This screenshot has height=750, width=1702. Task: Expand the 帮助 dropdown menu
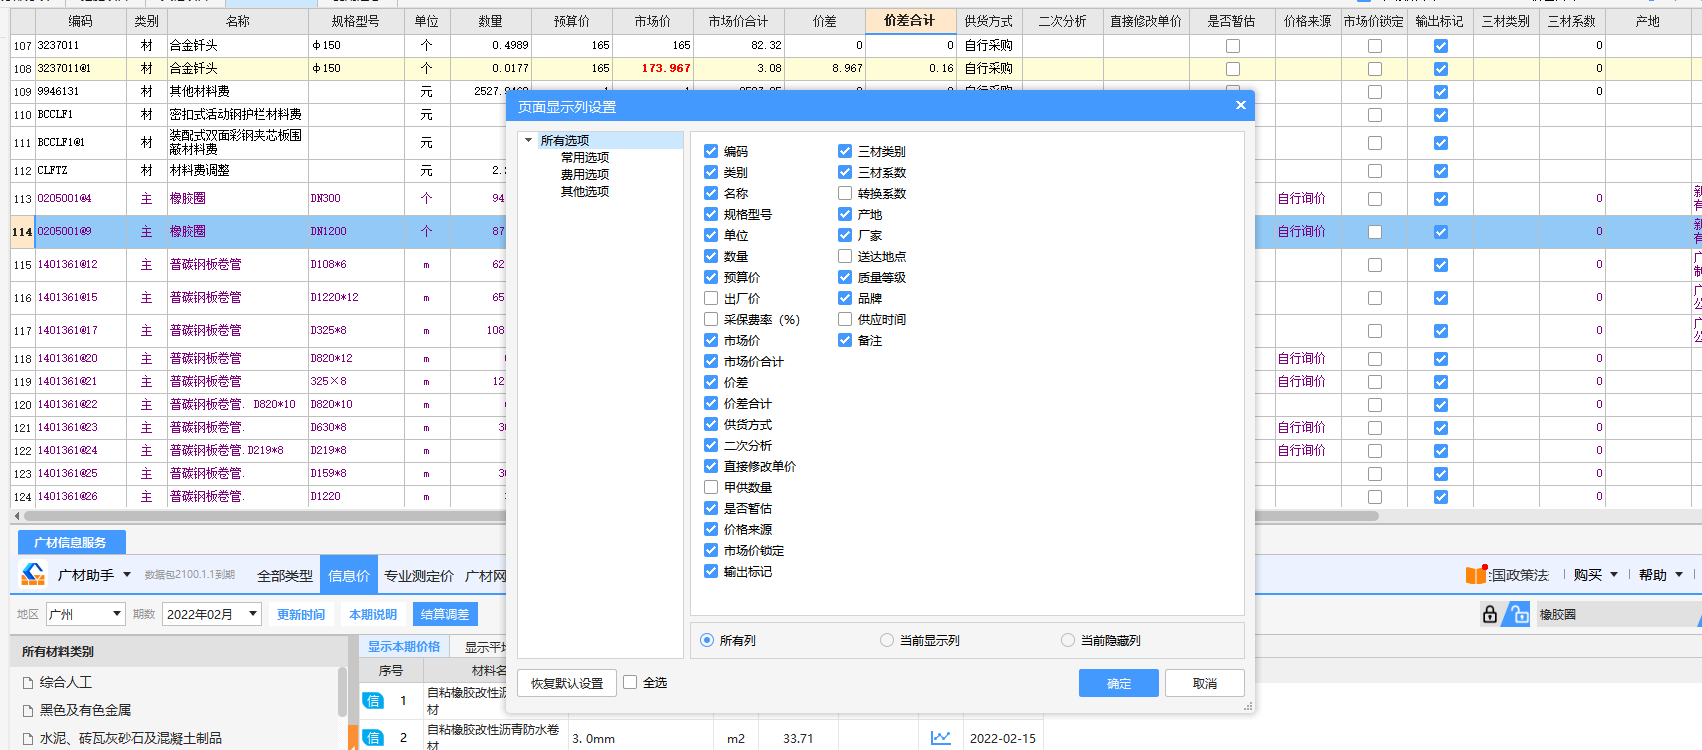tap(1679, 575)
